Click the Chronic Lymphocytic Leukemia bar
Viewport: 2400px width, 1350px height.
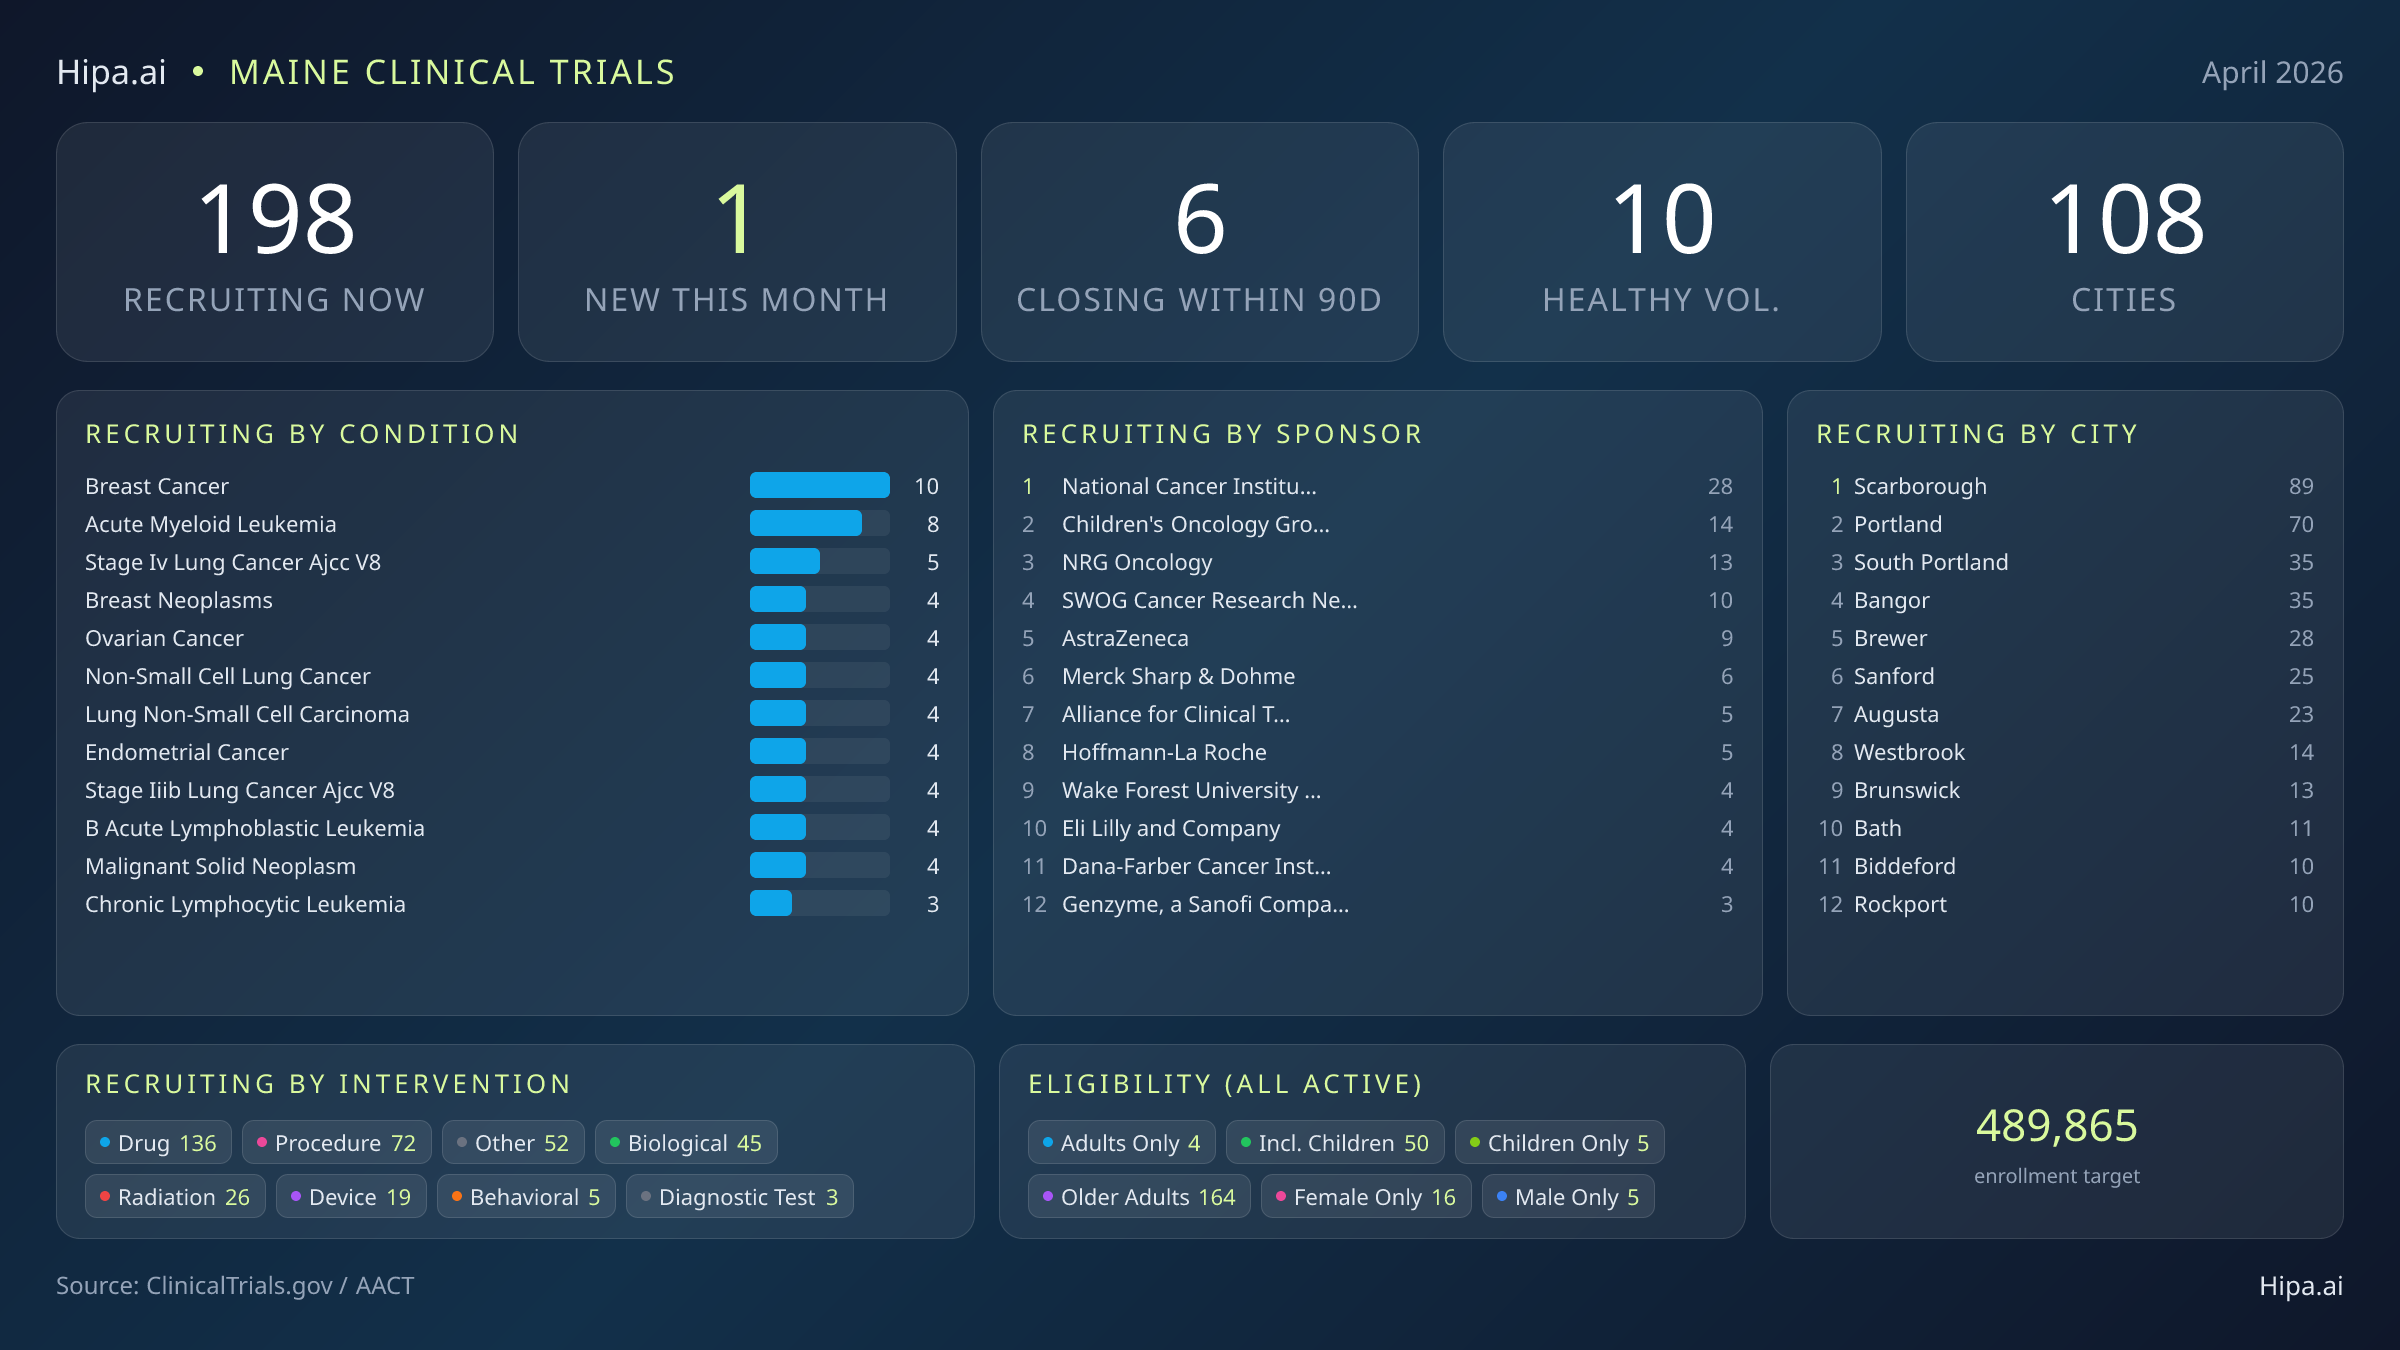tap(820, 904)
